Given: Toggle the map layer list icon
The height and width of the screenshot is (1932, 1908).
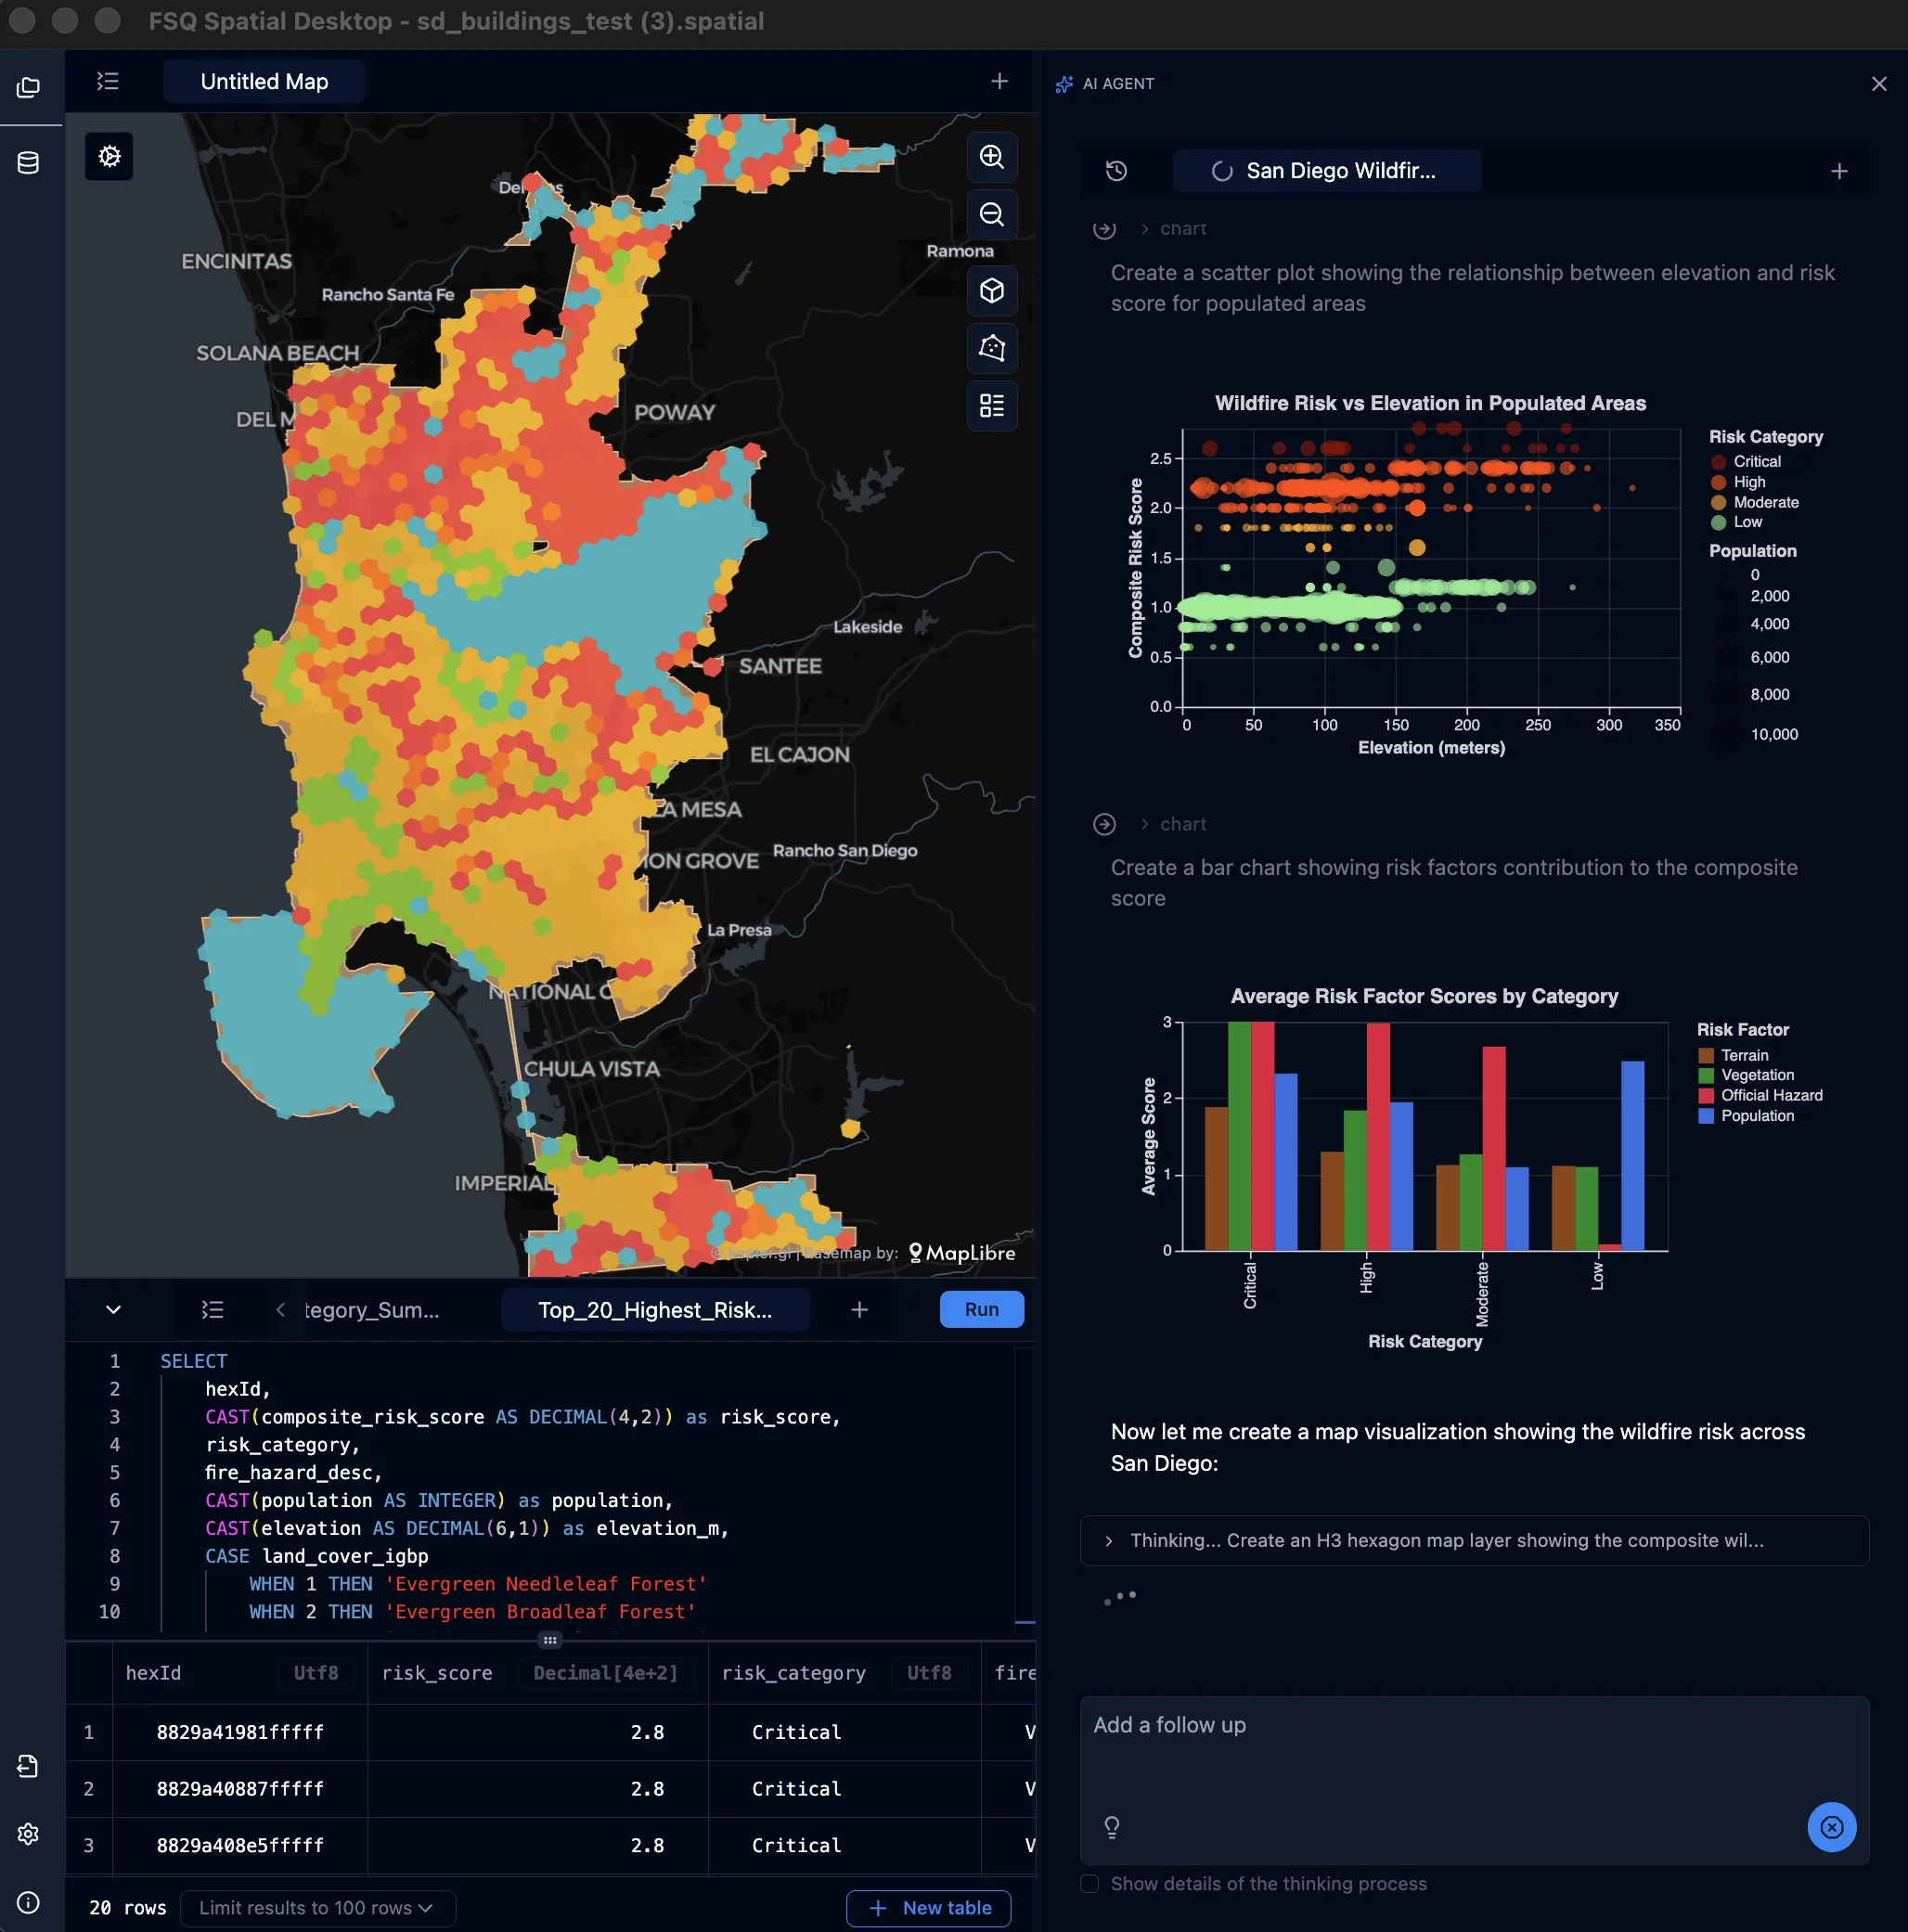Looking at the screenshot, I should tap(108, 82).
